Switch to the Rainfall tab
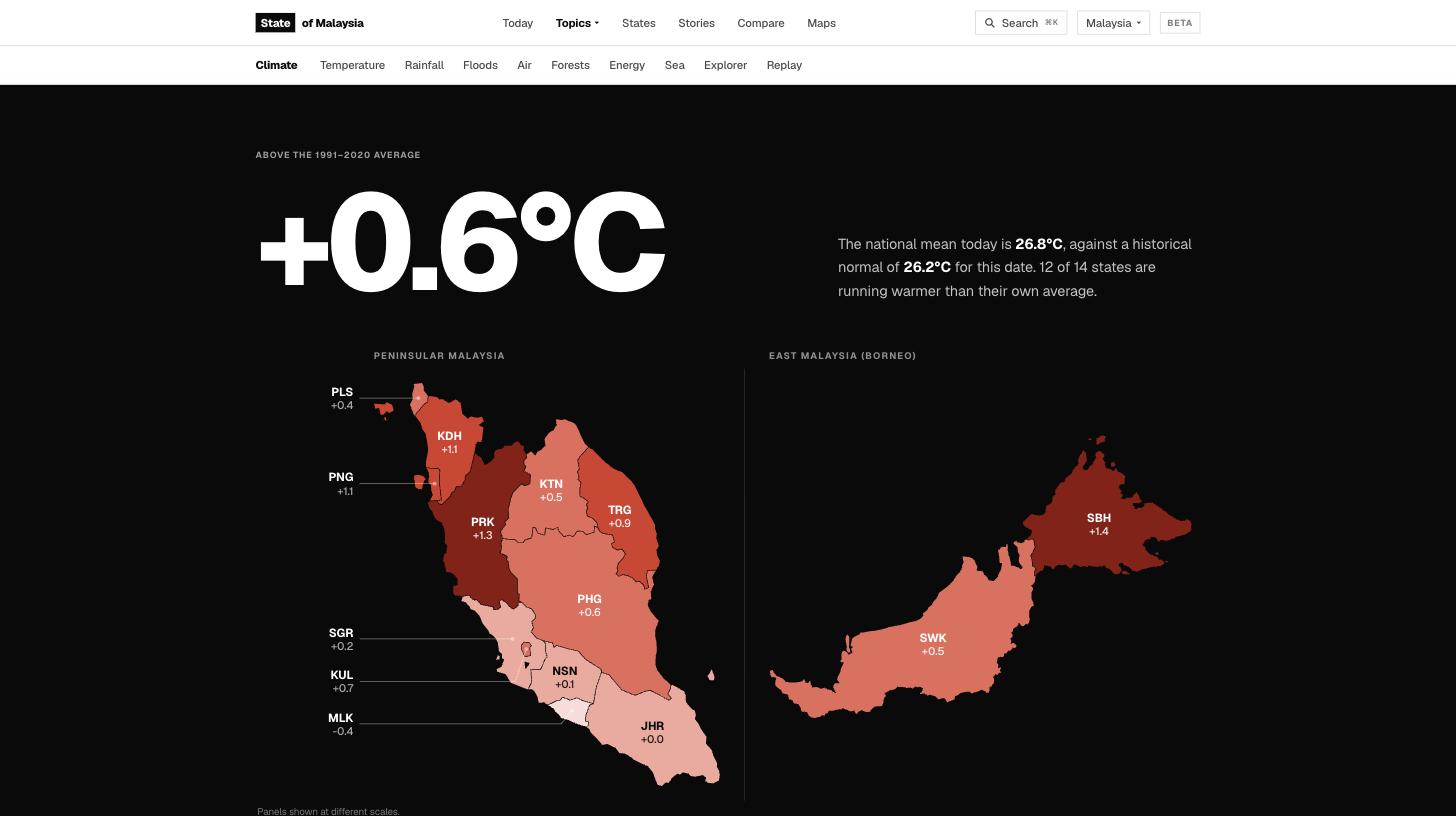 tap(424, 65)
